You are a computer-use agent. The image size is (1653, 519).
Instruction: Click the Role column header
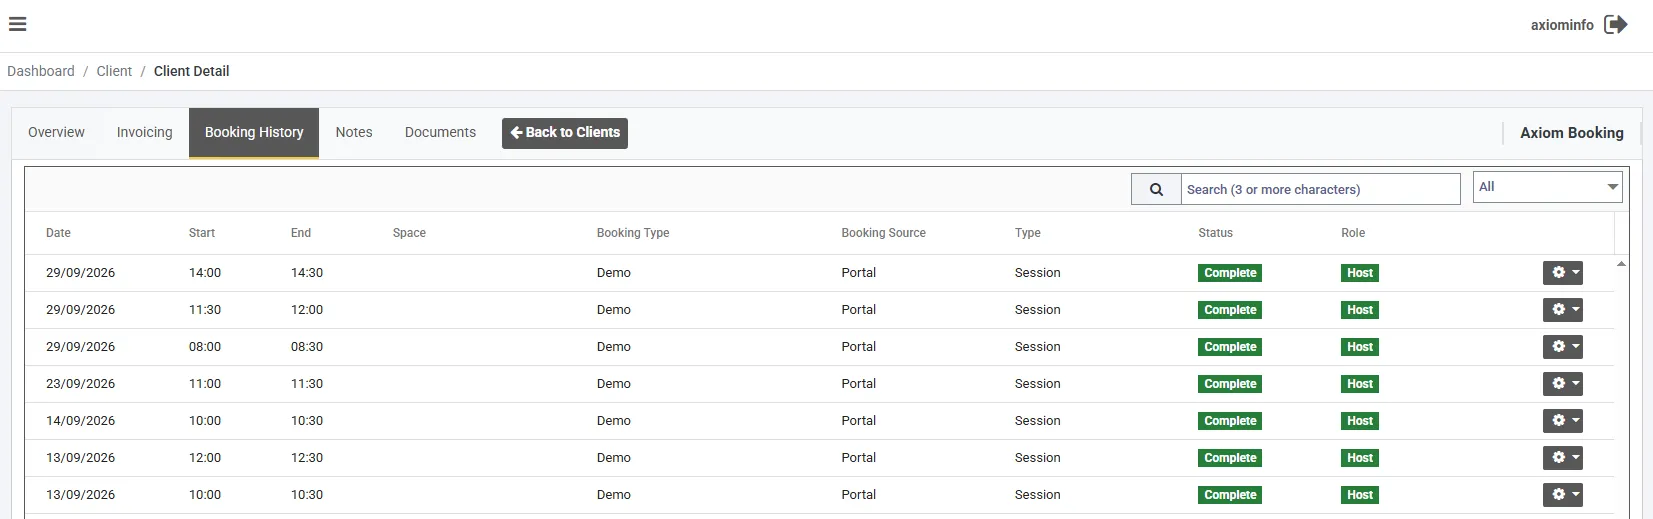1353,233
